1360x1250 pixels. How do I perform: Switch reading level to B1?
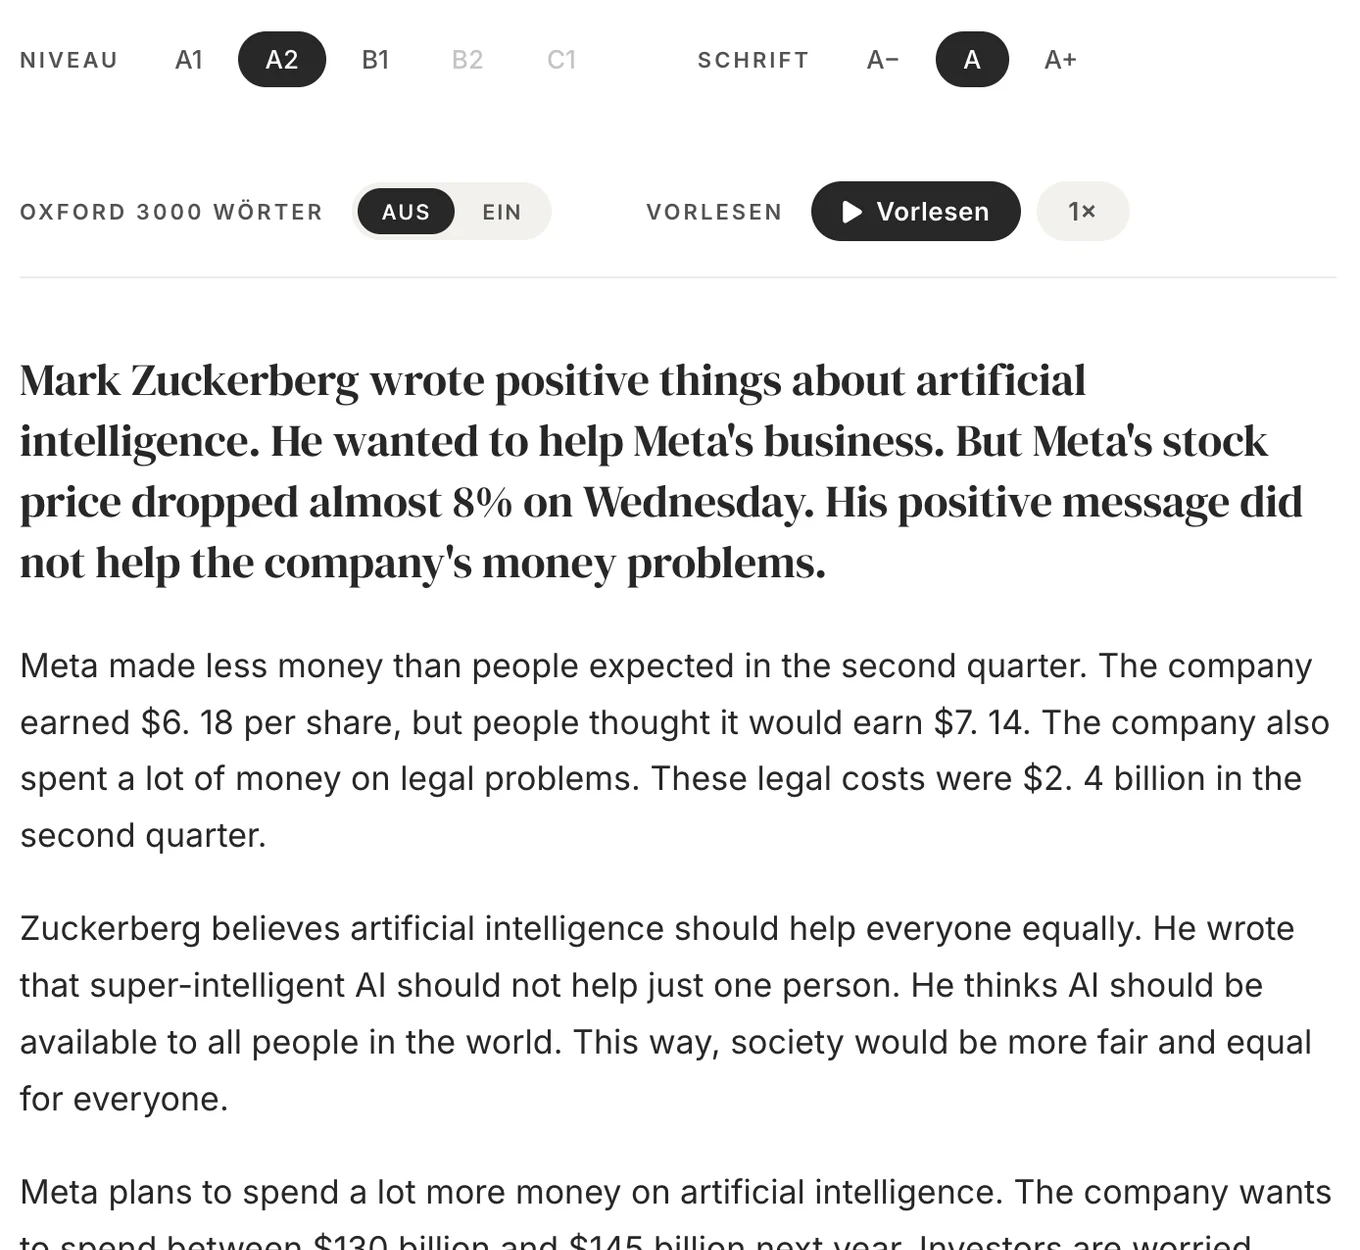click(375, 60)
